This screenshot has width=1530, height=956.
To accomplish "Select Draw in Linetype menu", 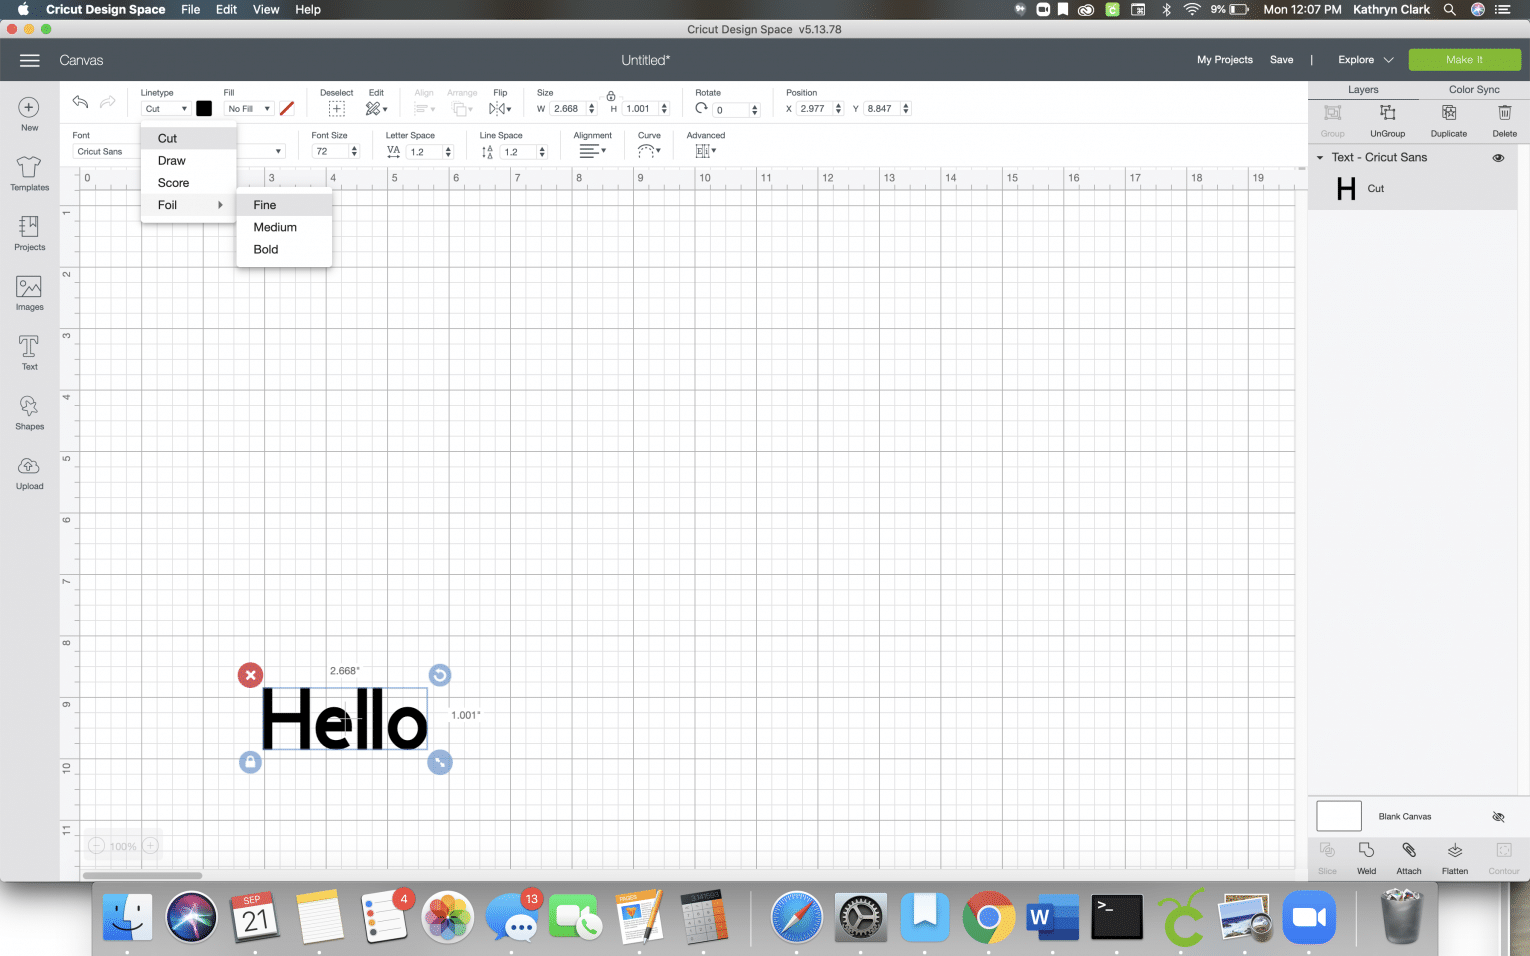I will (188, 161).
